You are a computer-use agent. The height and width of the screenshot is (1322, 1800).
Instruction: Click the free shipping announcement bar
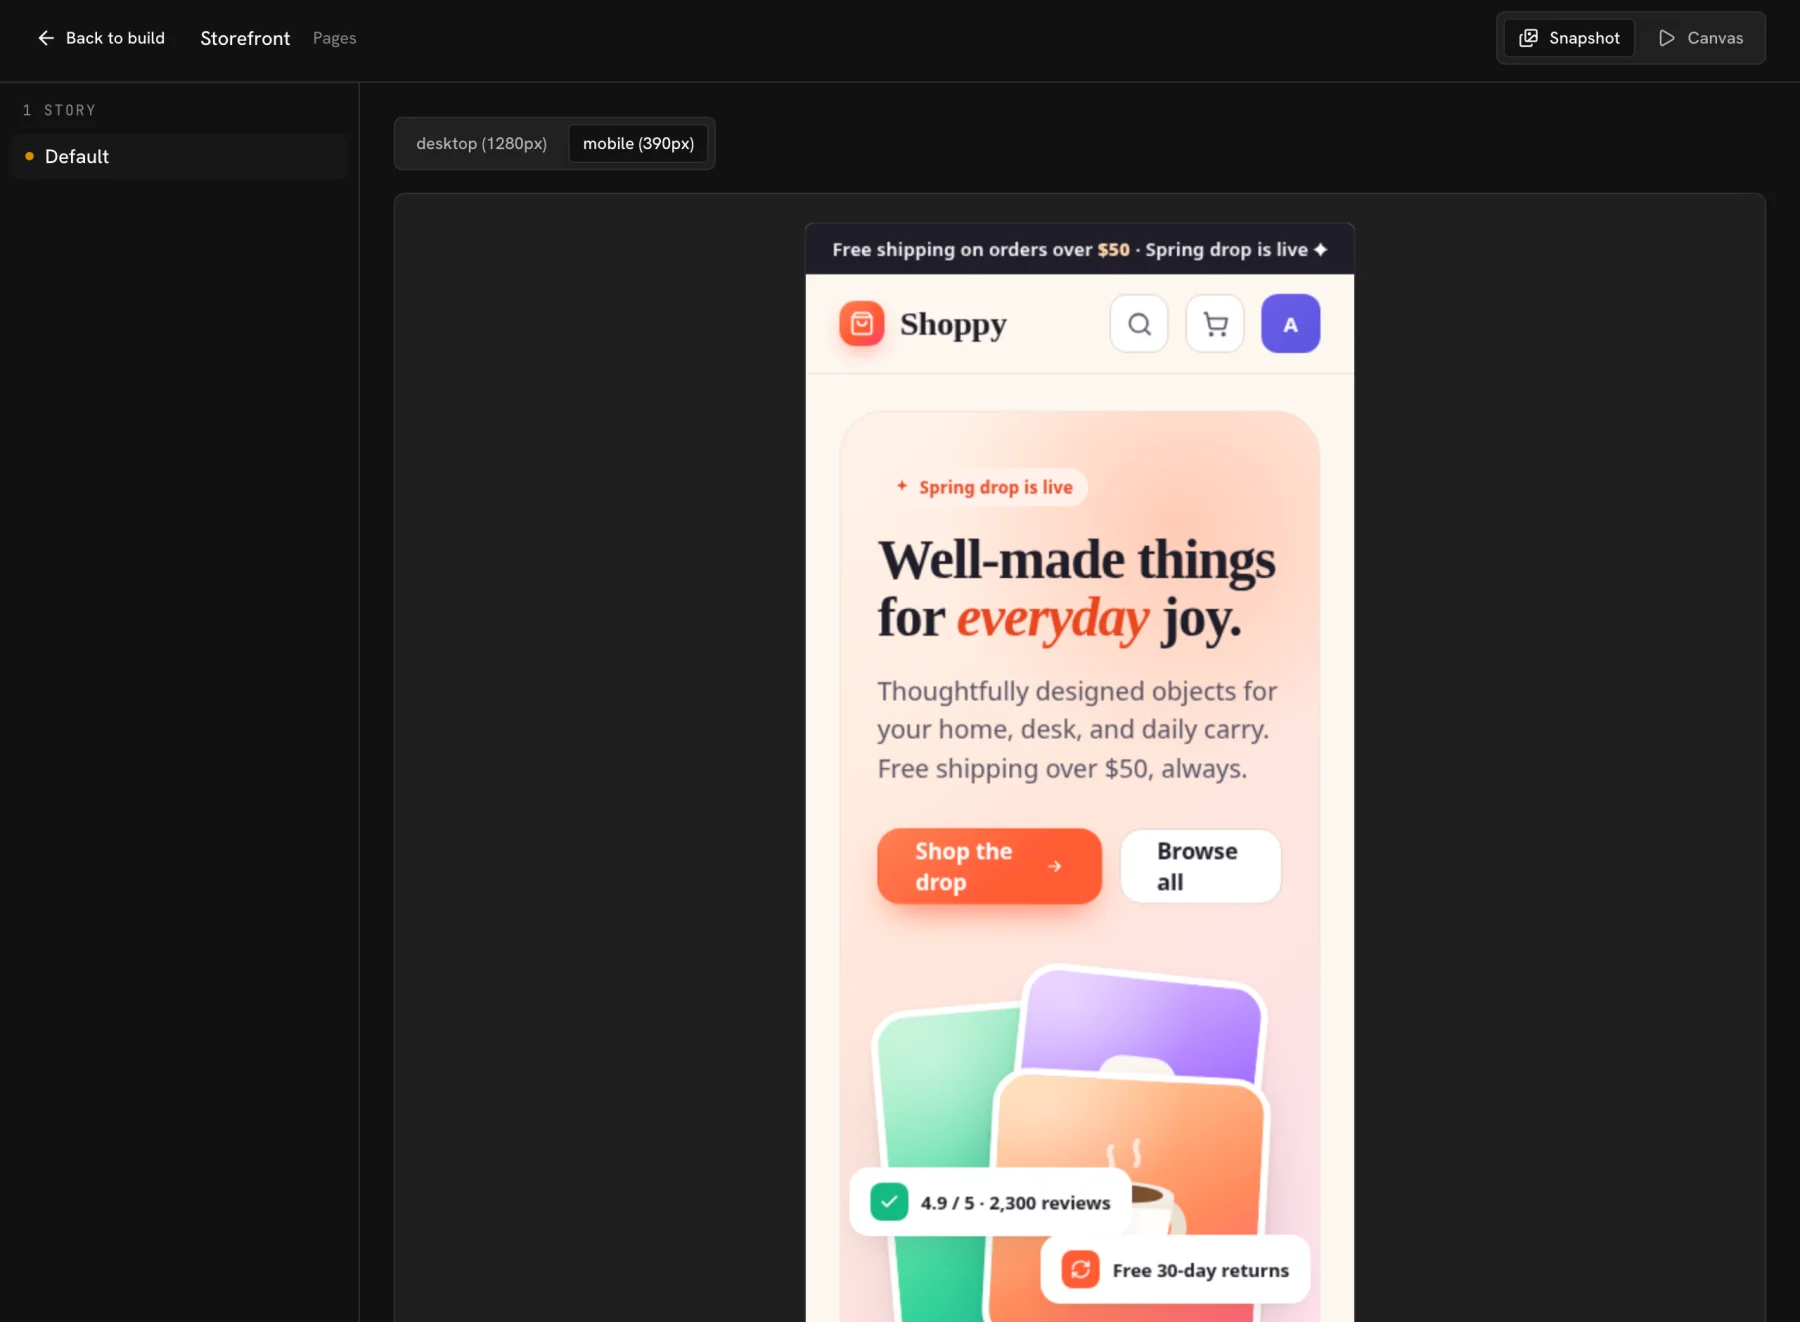pos(1080,249)
